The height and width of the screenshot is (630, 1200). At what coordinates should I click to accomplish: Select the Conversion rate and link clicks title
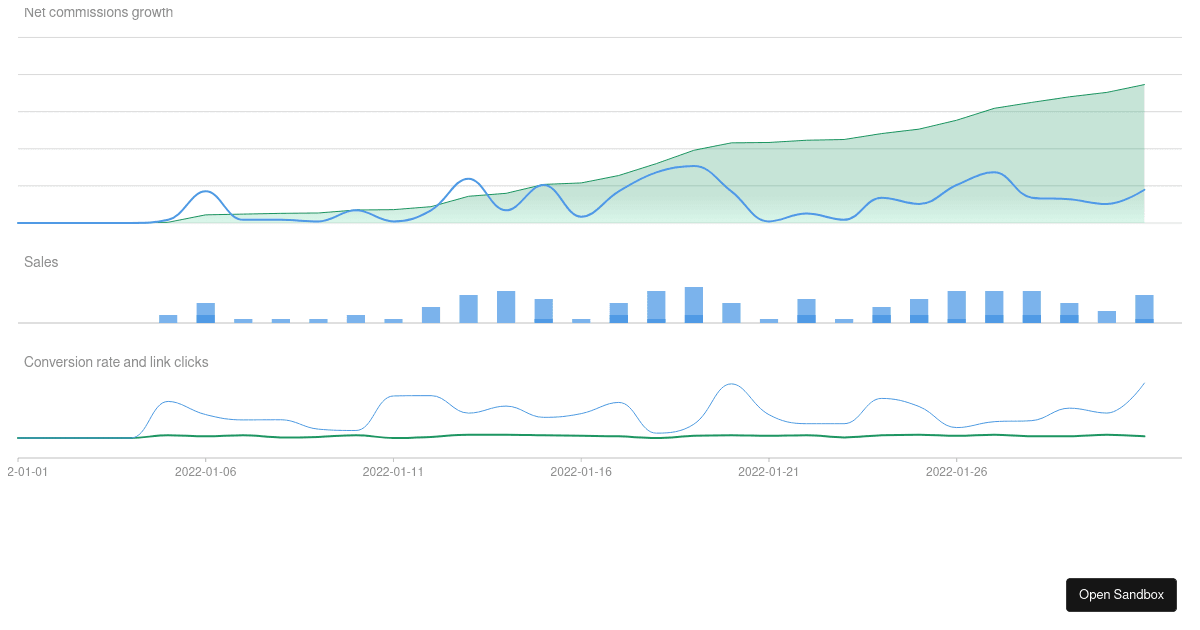(x=116, y=362)
